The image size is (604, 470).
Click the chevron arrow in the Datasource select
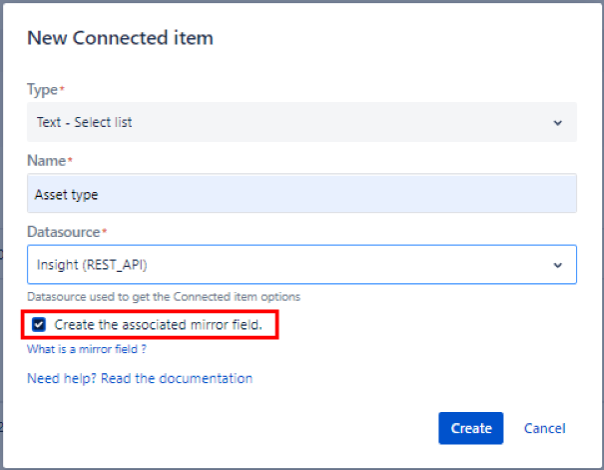pyautogui.click(x=557, y=265)
